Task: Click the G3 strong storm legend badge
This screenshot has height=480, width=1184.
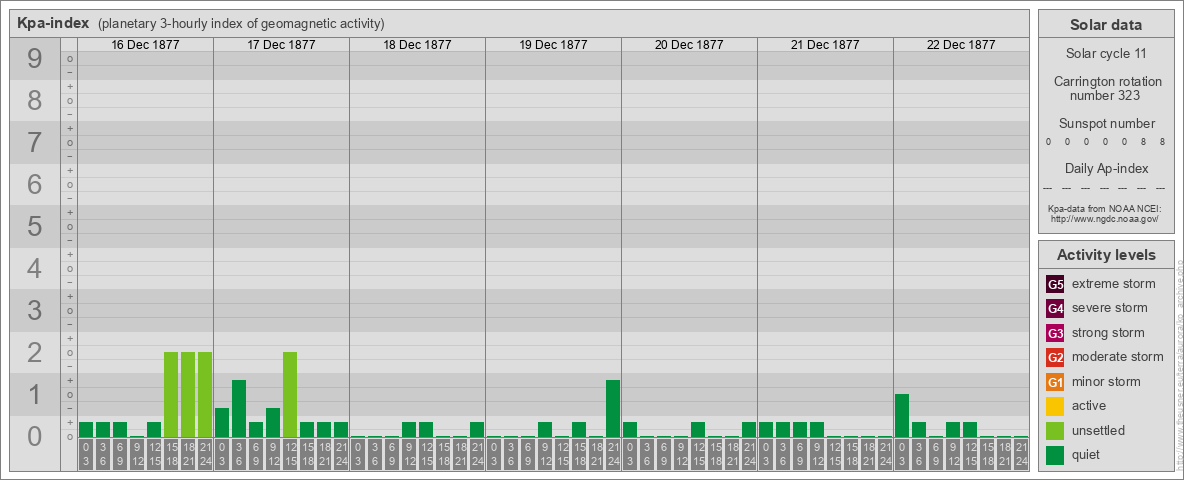Action: (1055, 333)
